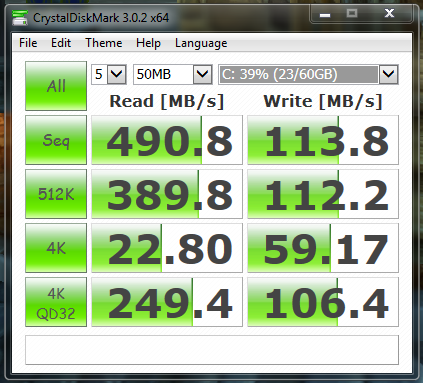The image size is (423, 383).
Task: Open the Help menu
Action: 148,43
